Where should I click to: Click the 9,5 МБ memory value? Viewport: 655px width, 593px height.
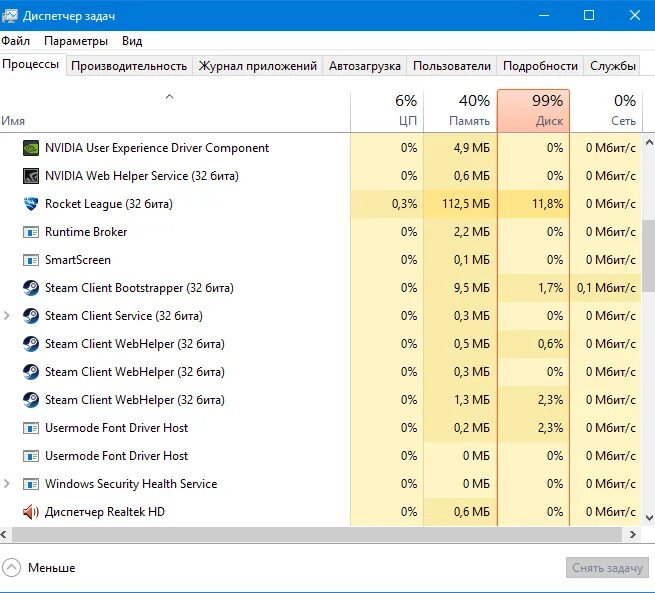click(472, 288)
